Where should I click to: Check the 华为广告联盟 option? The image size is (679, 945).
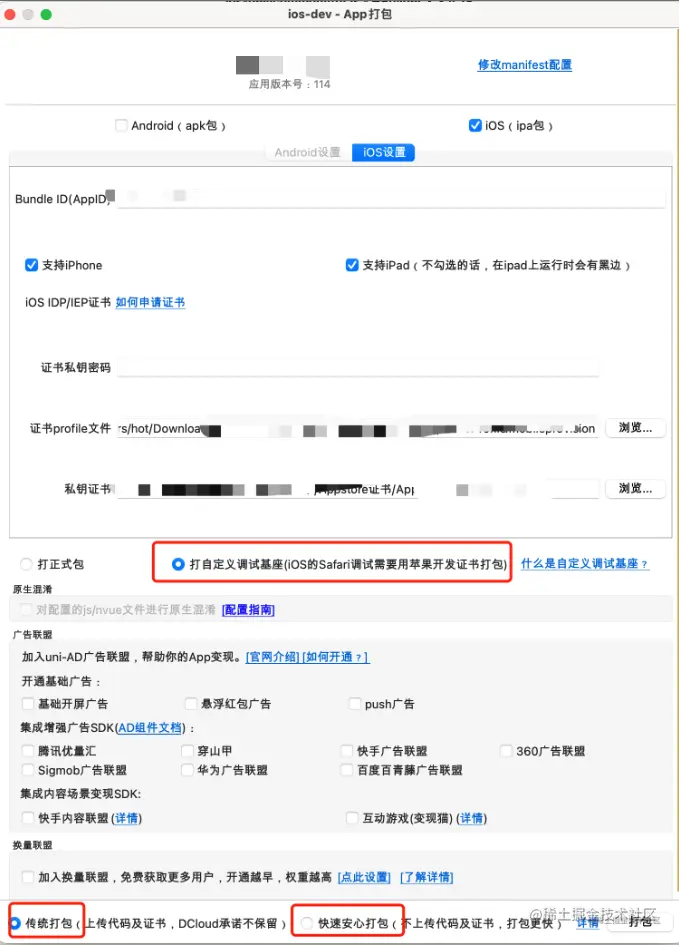coord(187,770)
